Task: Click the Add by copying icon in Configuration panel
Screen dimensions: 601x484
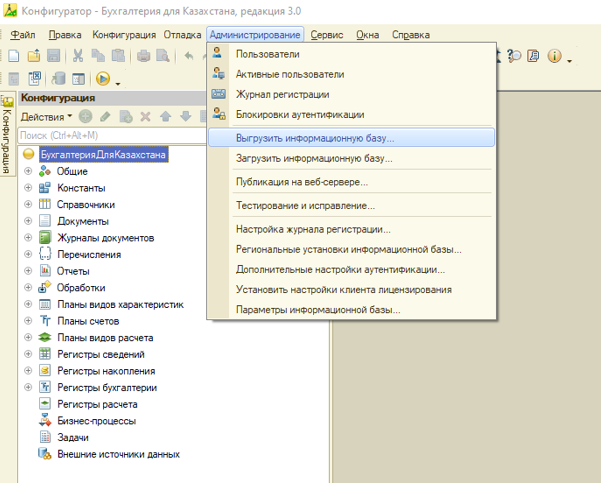Action: pyautogui.click(x=126, y=117)
